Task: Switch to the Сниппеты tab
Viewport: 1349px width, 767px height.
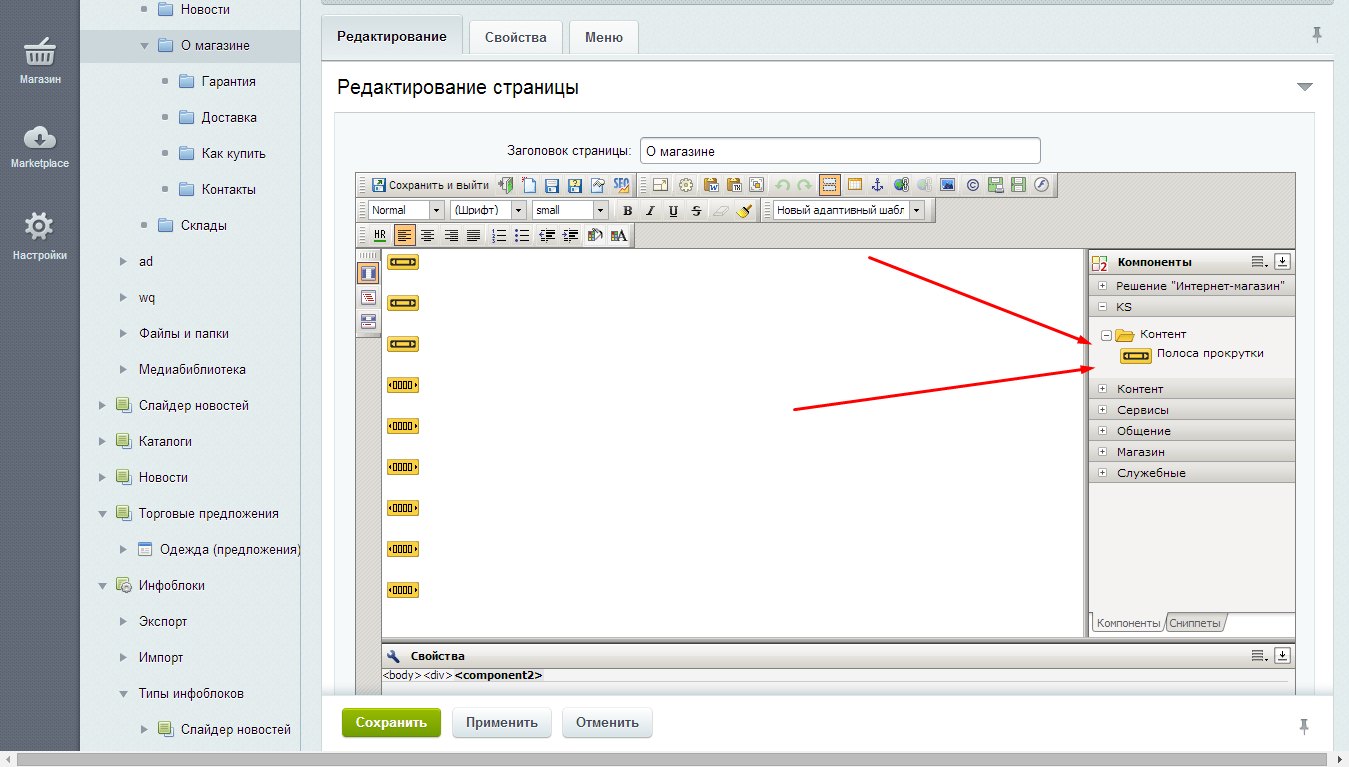Action: (1195, 623)
